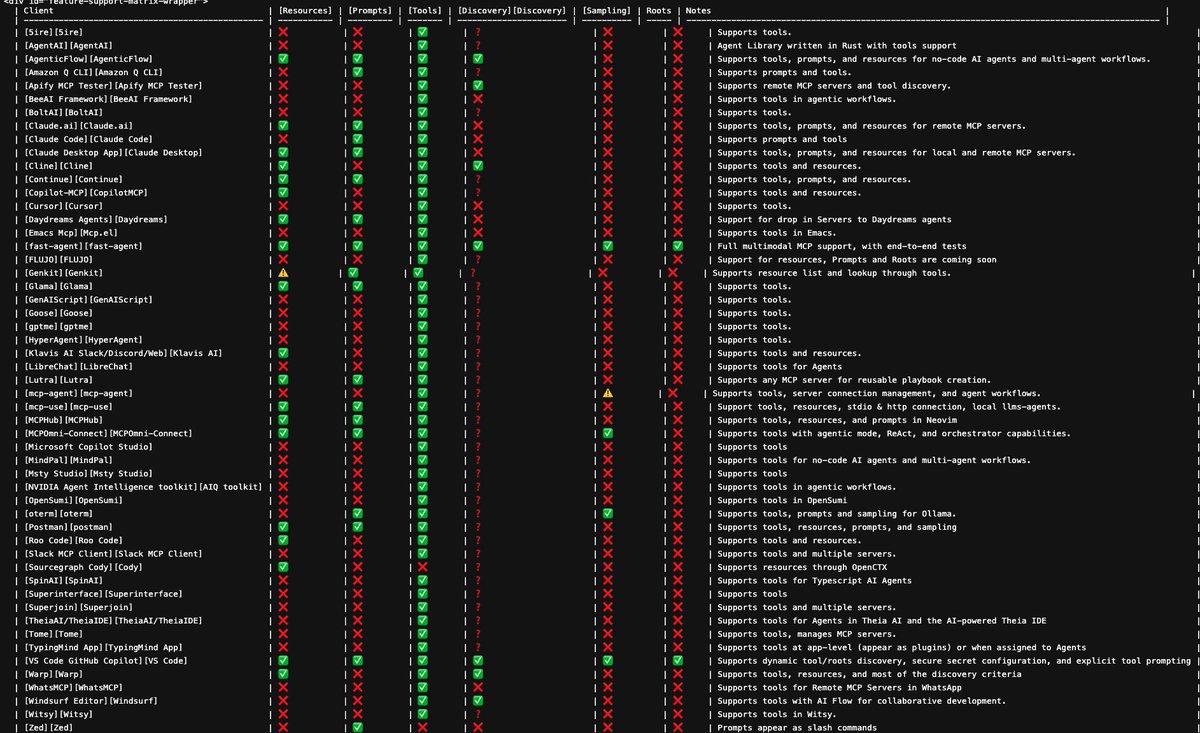
Task: Click the "[Postman][postman]" client entry
Action: click(69, 526)
